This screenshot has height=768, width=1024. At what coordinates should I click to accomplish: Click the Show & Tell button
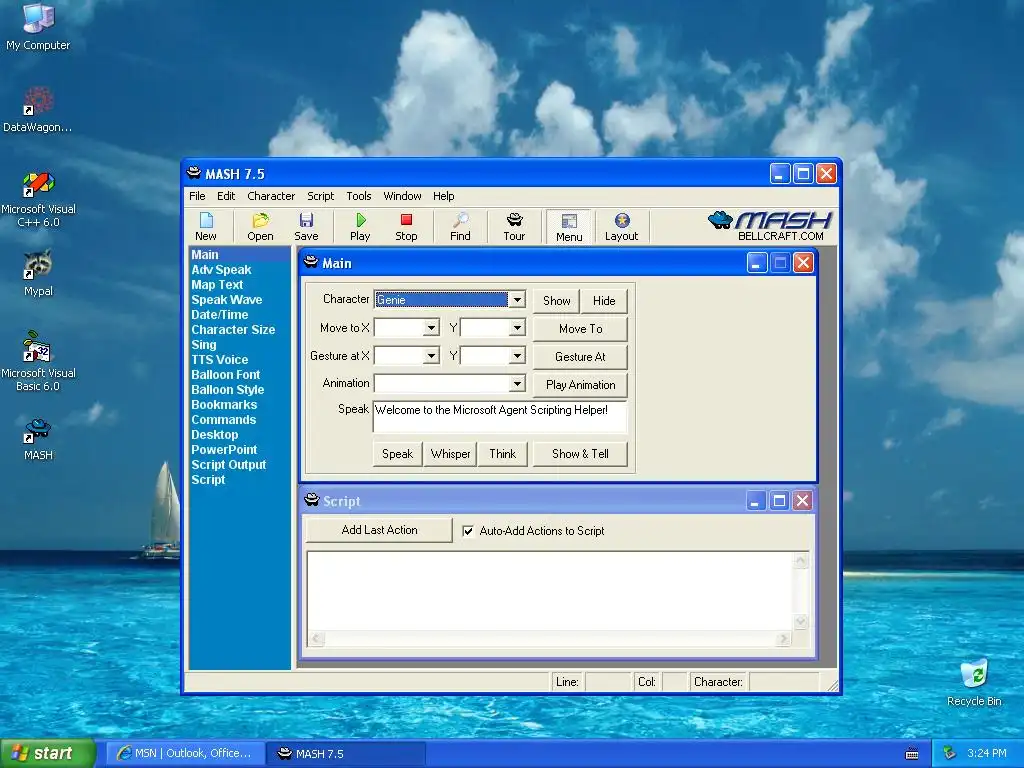(x=581, y=454)
